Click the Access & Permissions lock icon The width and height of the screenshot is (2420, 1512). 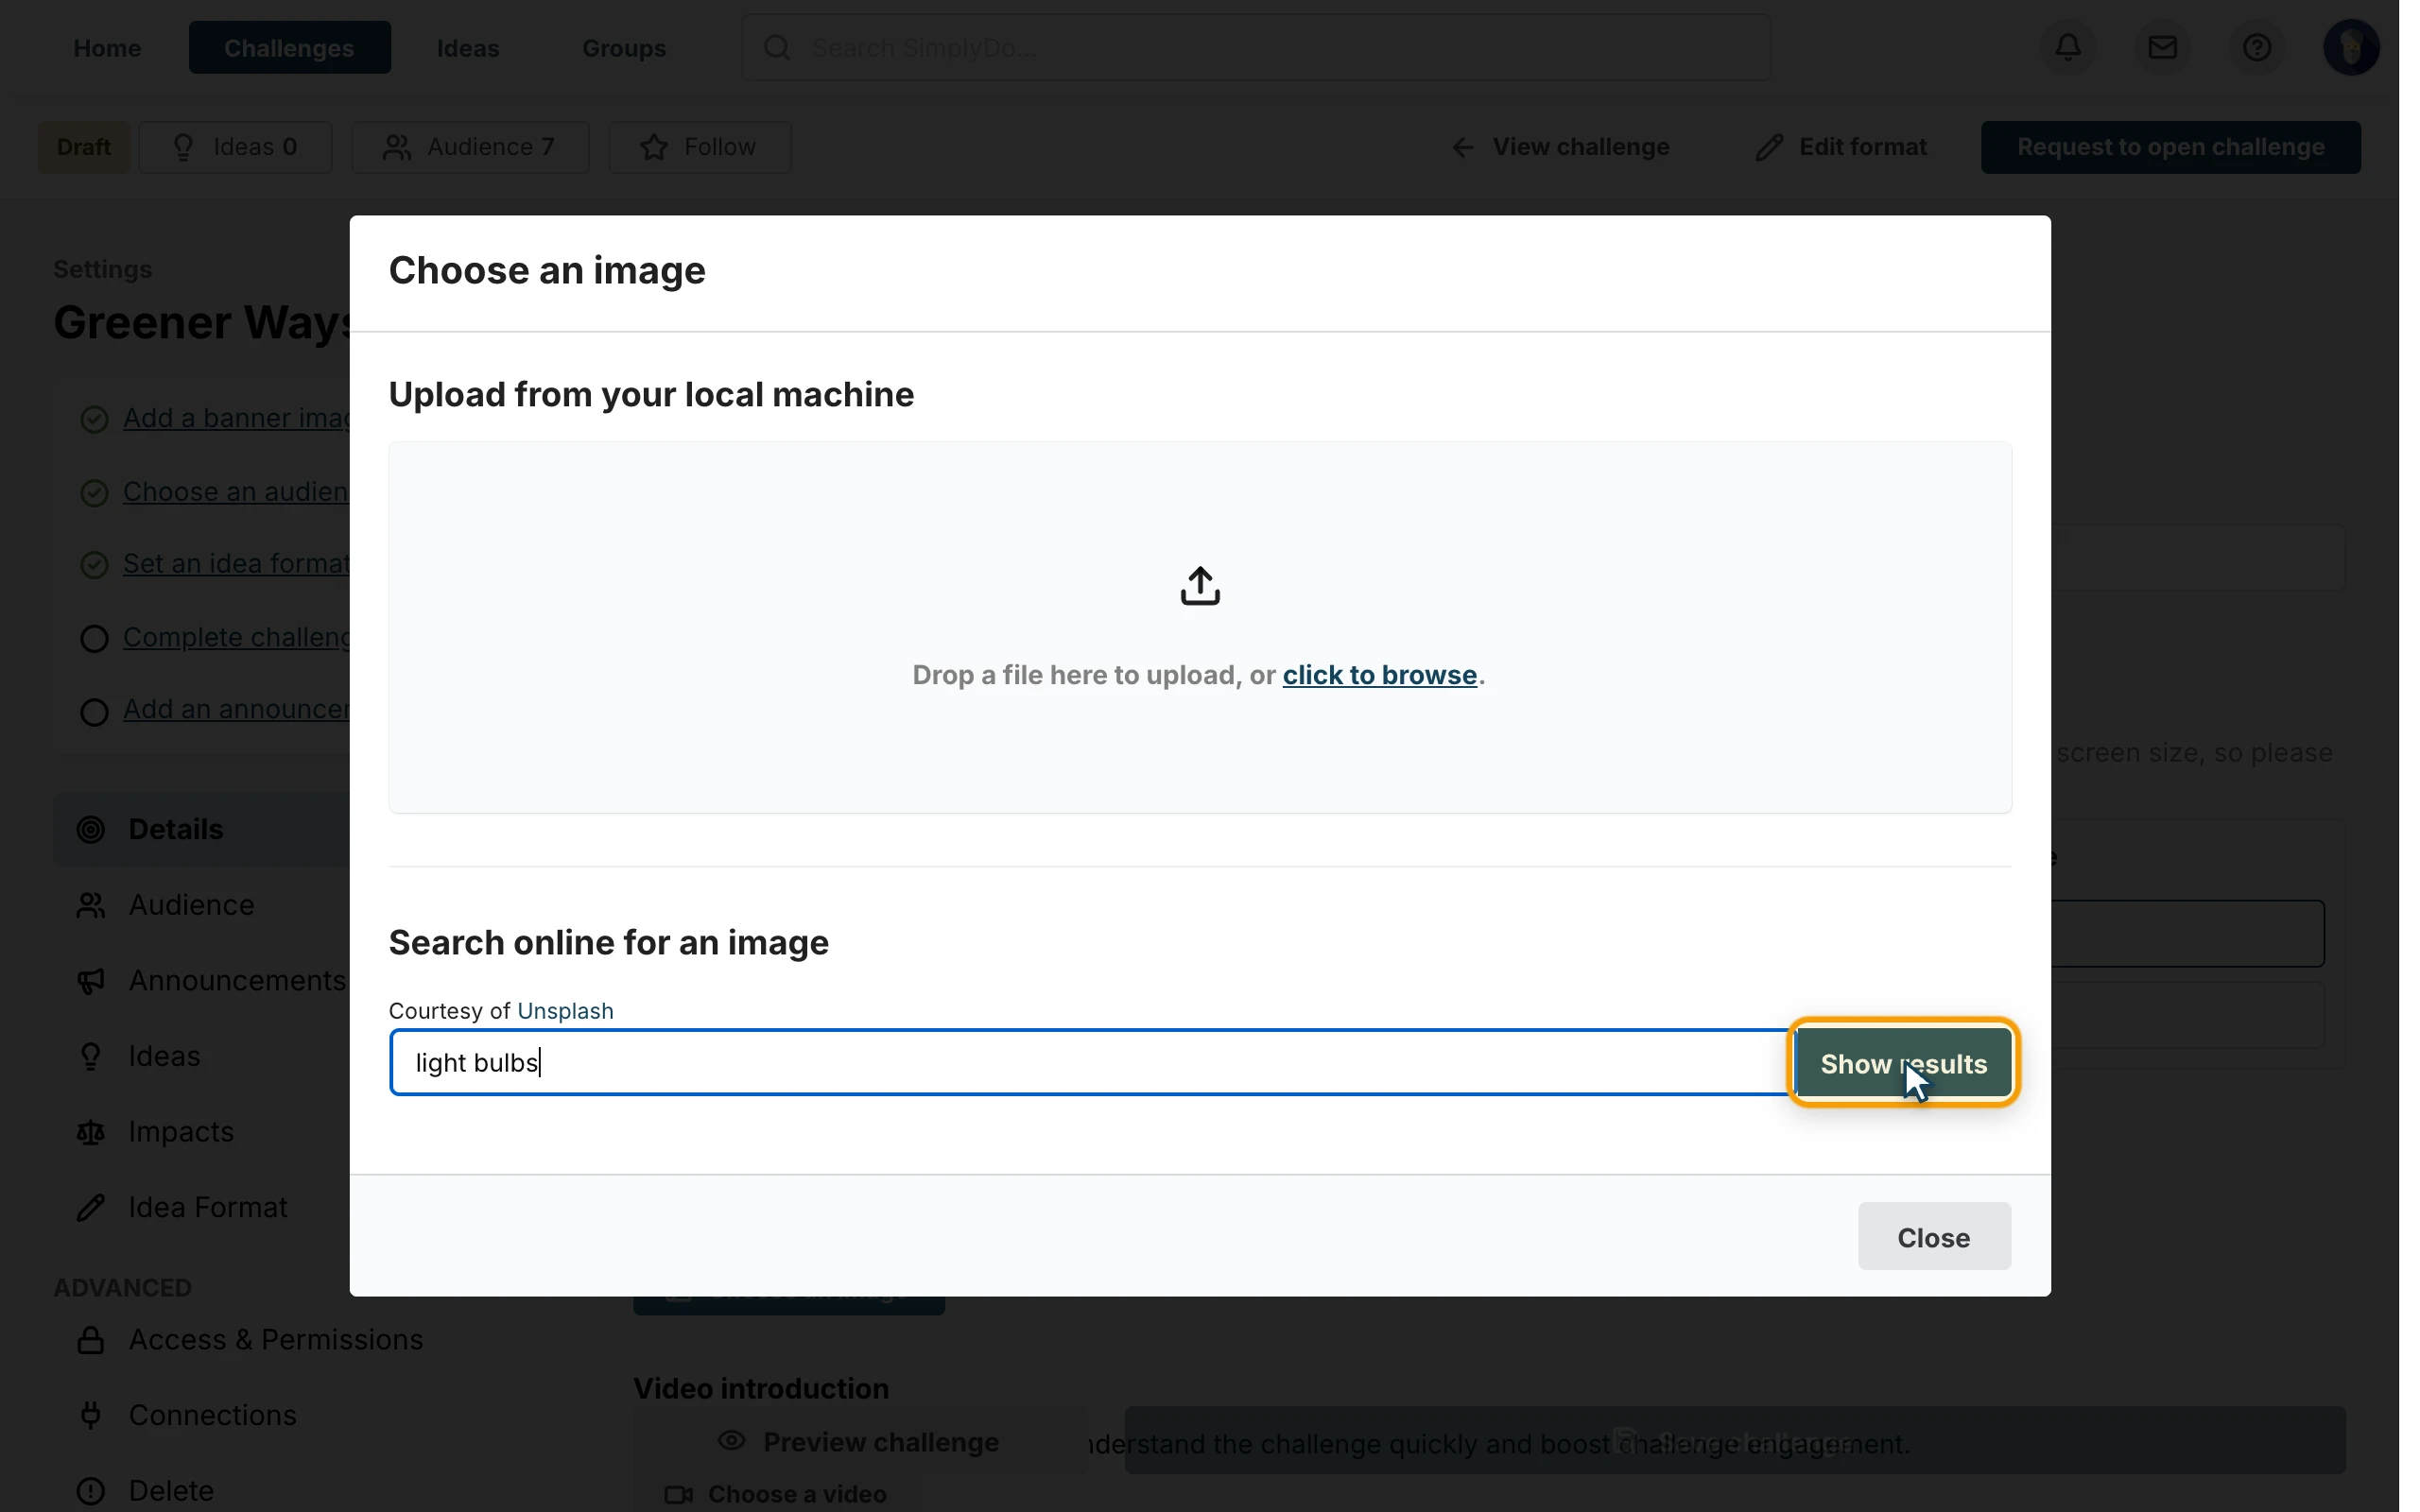point(91,1340)
